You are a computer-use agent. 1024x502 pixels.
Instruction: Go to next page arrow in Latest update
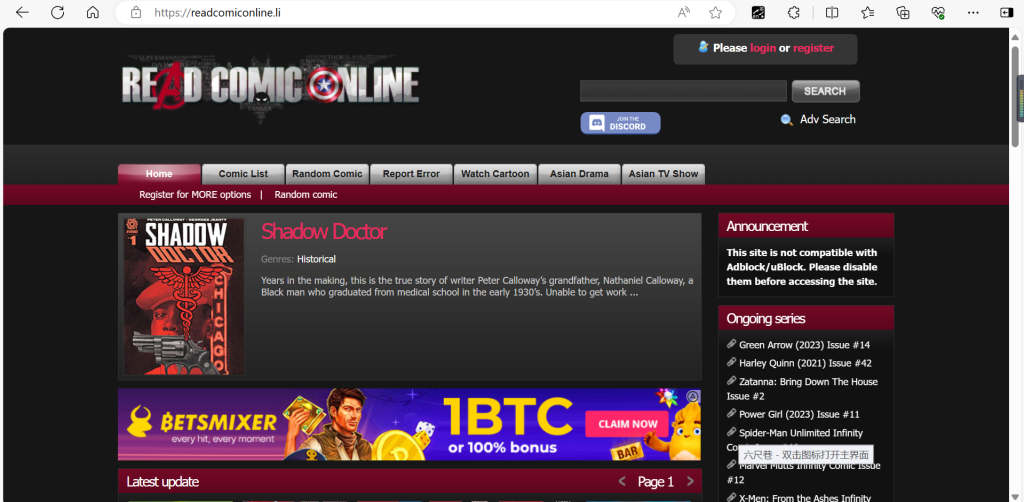point(690,482)
